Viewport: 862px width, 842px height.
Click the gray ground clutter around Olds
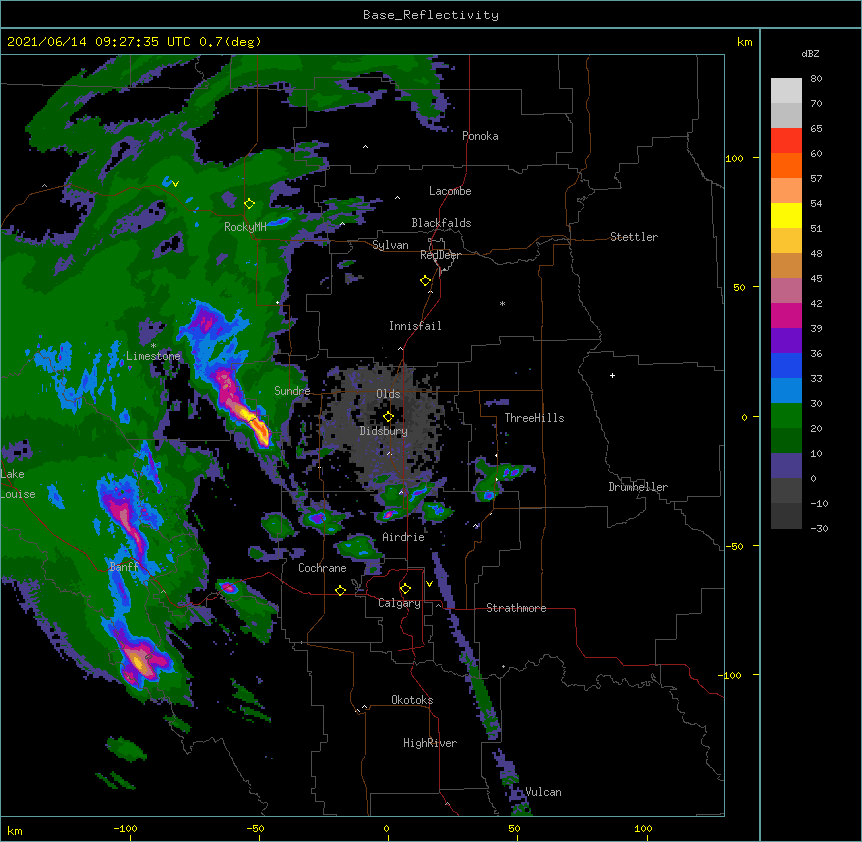(385, 426)
